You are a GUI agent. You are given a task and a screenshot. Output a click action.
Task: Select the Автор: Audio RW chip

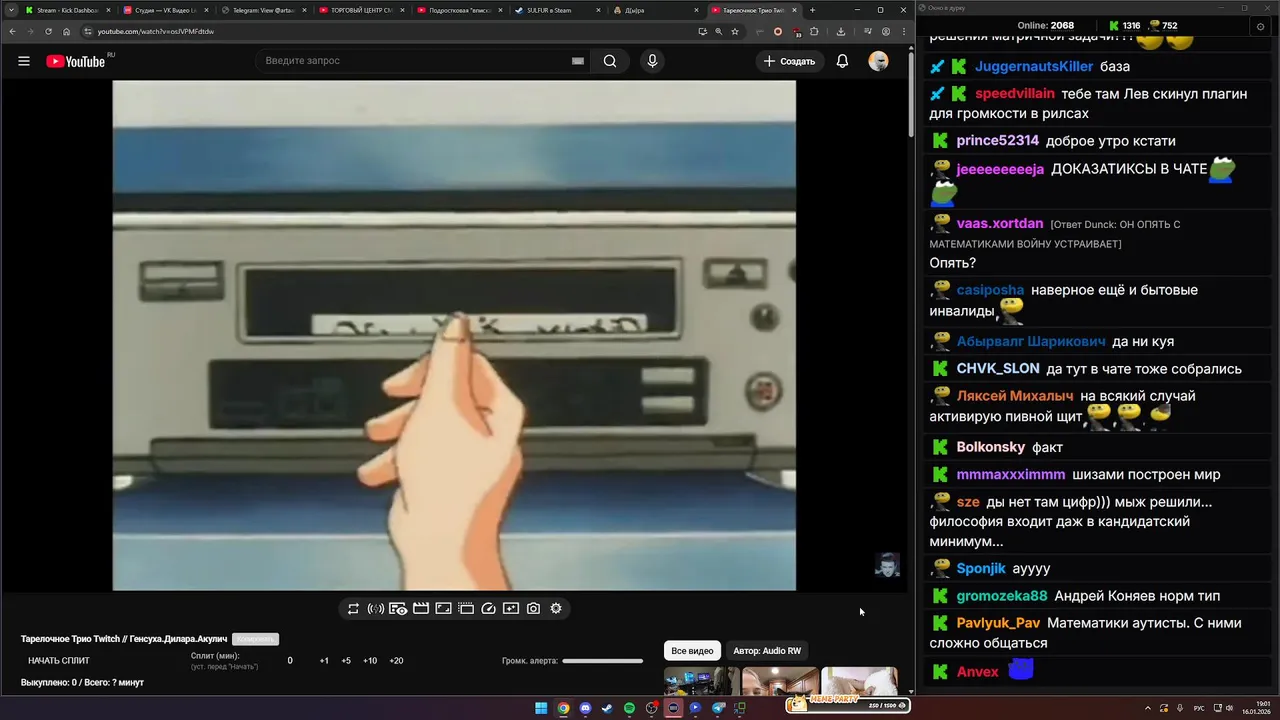pyautogui.click(x=767, y=651)
